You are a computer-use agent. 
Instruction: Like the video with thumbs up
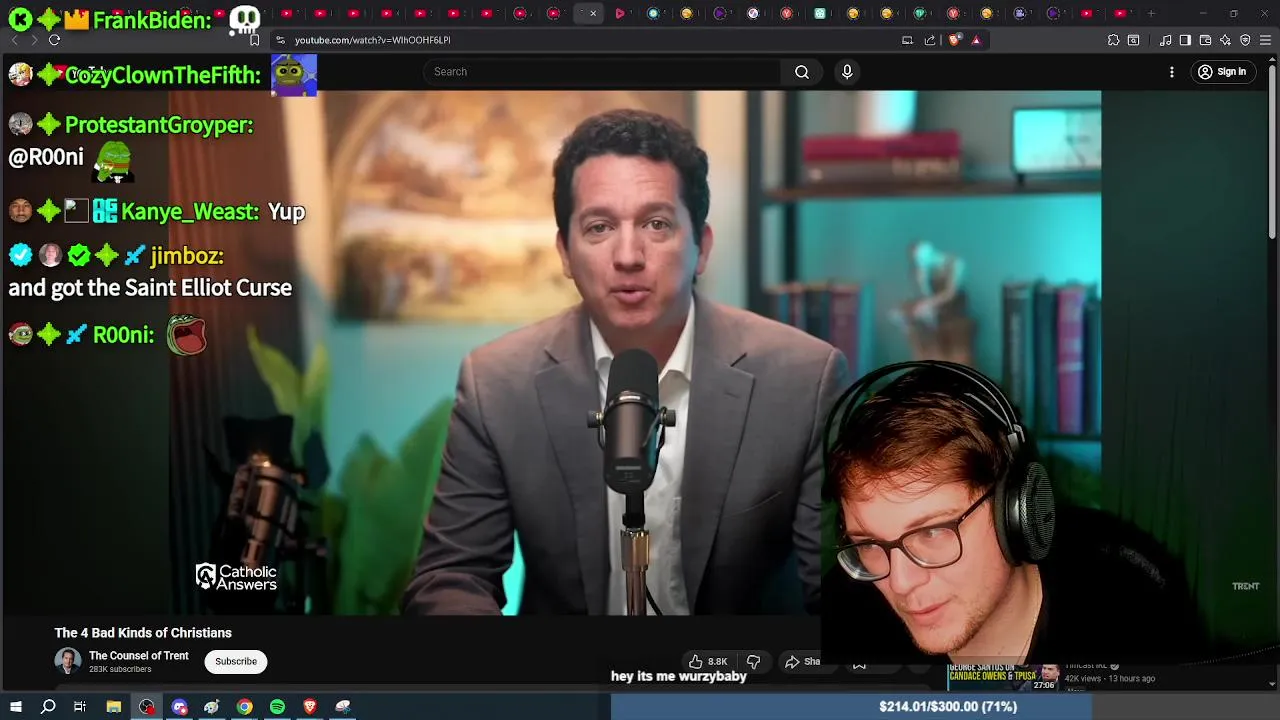[x=707, y=661]
